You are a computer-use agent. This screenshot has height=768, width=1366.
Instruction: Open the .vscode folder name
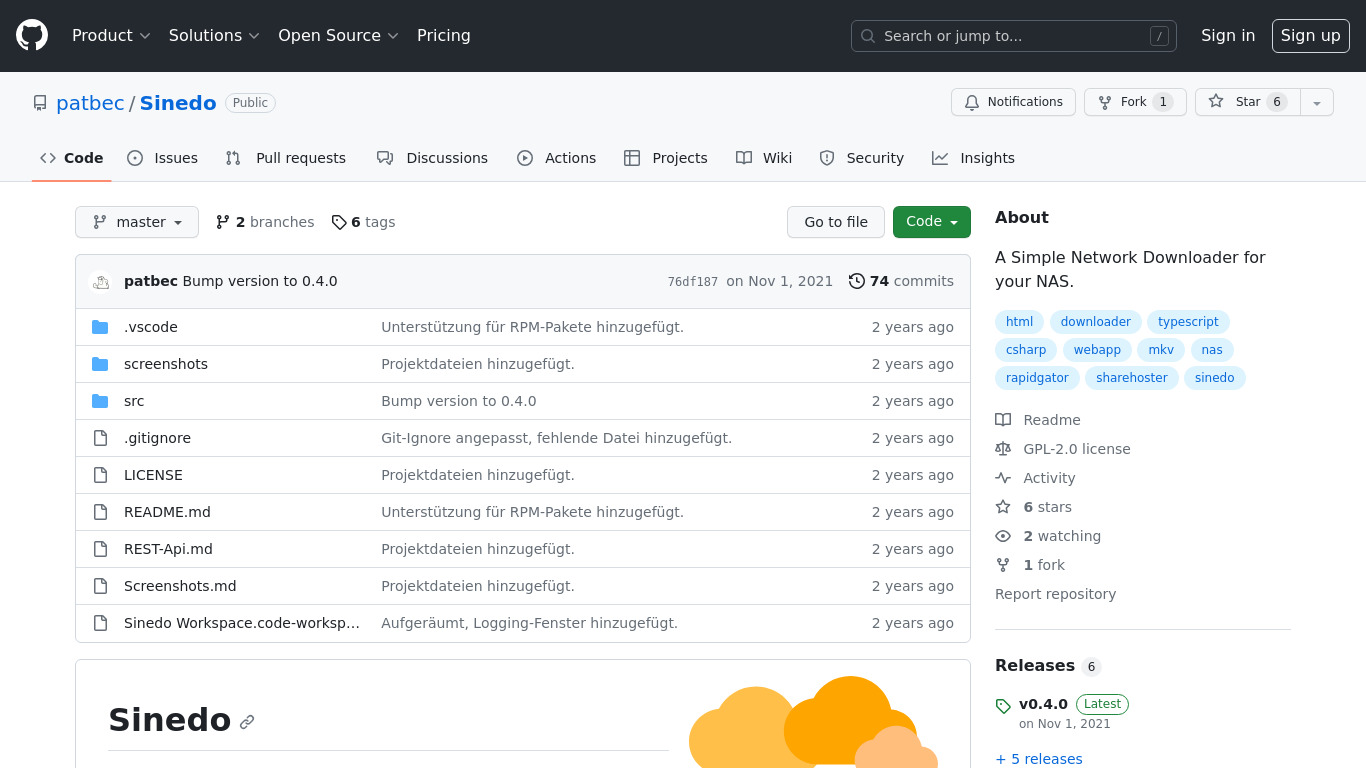(x=151, y=327)
